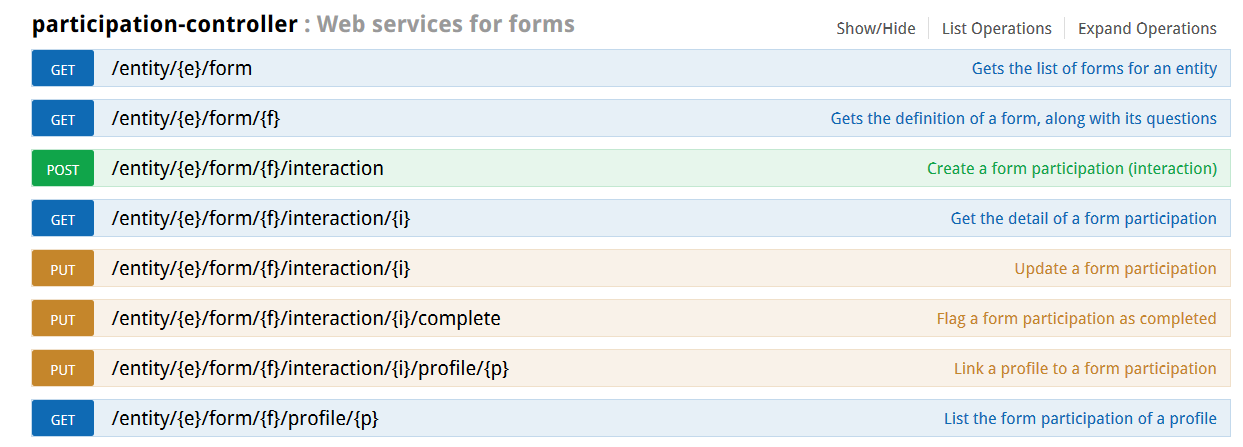Open the /interaction/{i}/profile/{p} path link

(x=310, y=369)
